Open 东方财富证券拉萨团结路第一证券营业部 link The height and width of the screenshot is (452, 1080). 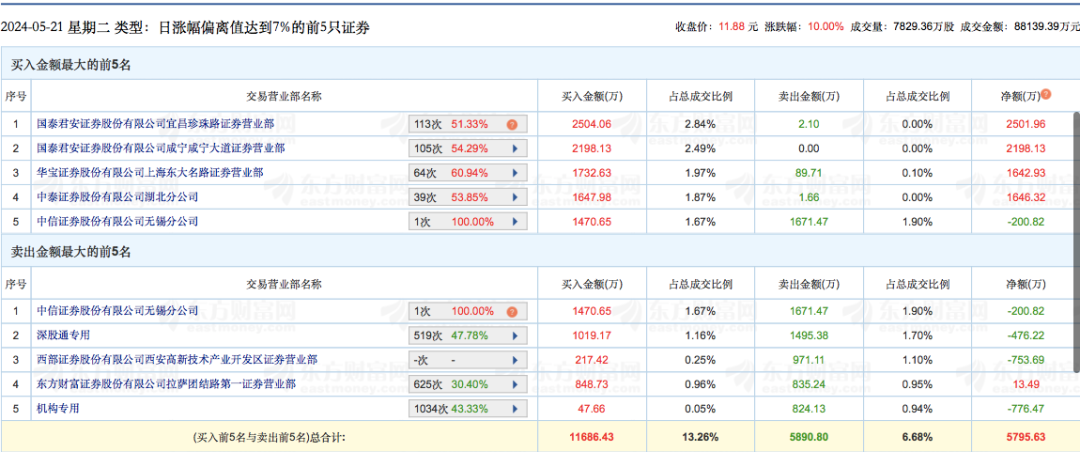[x=166, y=384]
